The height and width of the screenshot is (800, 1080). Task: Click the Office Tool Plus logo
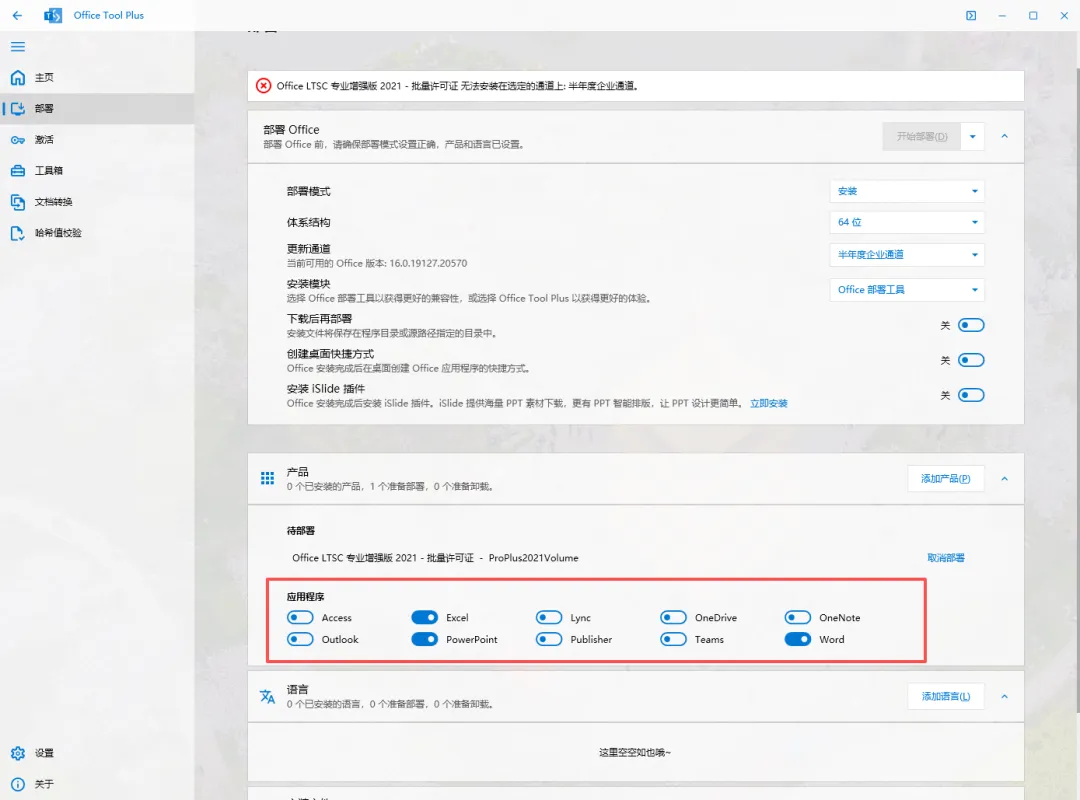click(53, 15)
